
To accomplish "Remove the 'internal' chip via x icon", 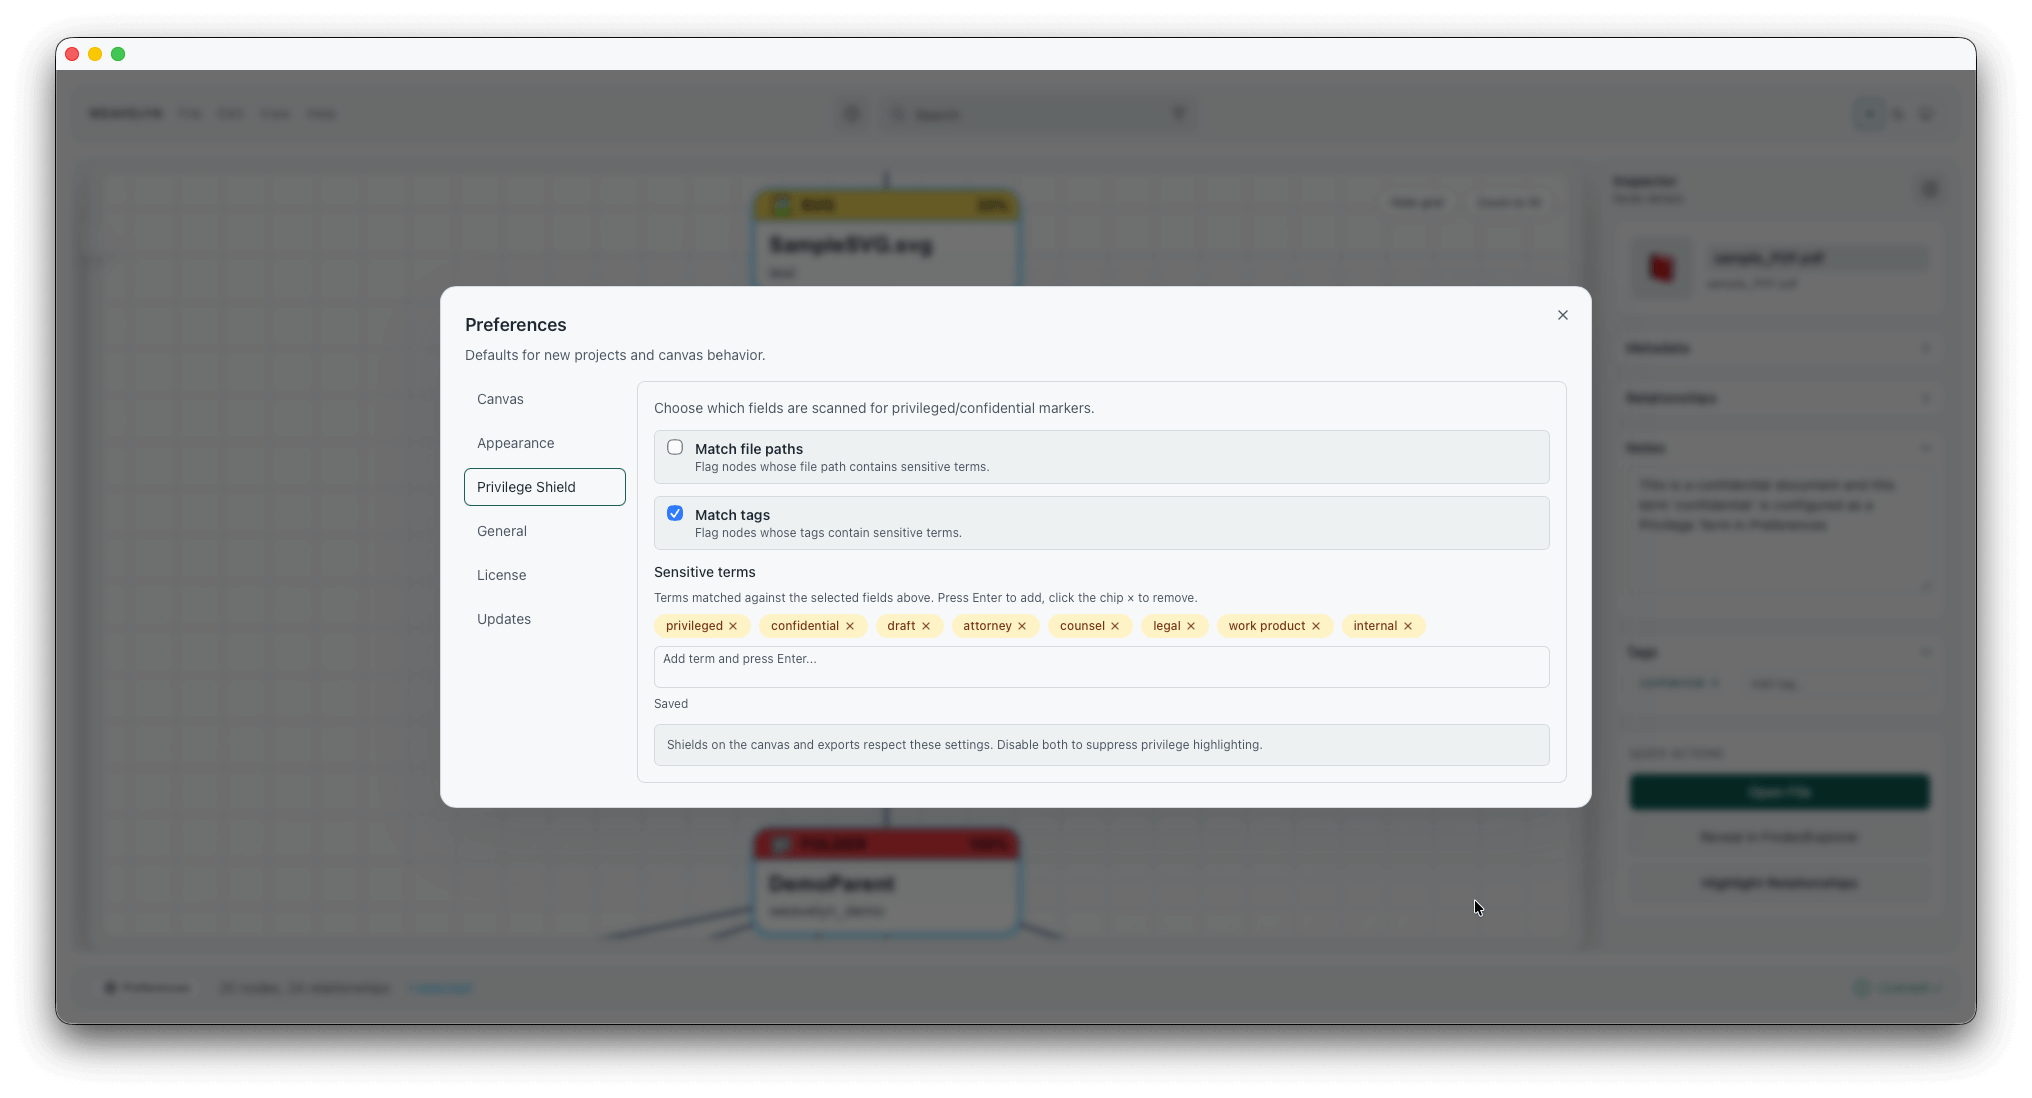I will (1408, 626).
